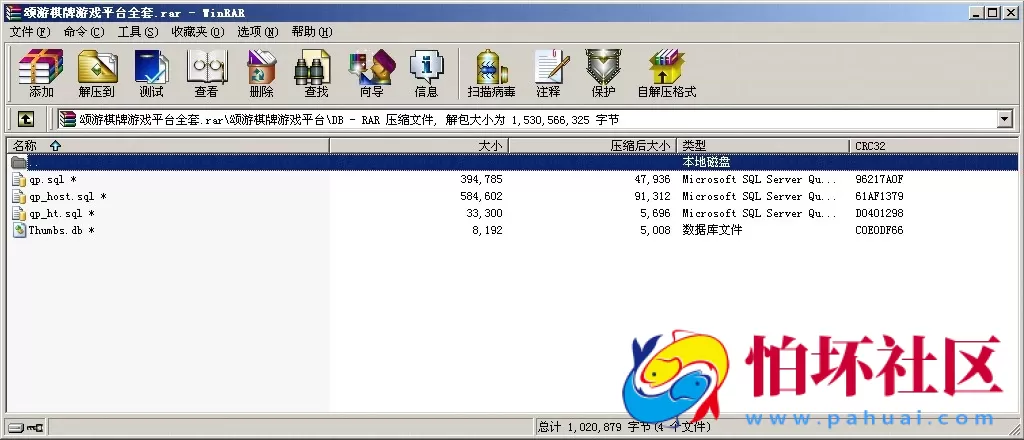Click the WinRAR title bar app icon
Viewport: 1024px width, 440px height.
click(x=12, y=12)
